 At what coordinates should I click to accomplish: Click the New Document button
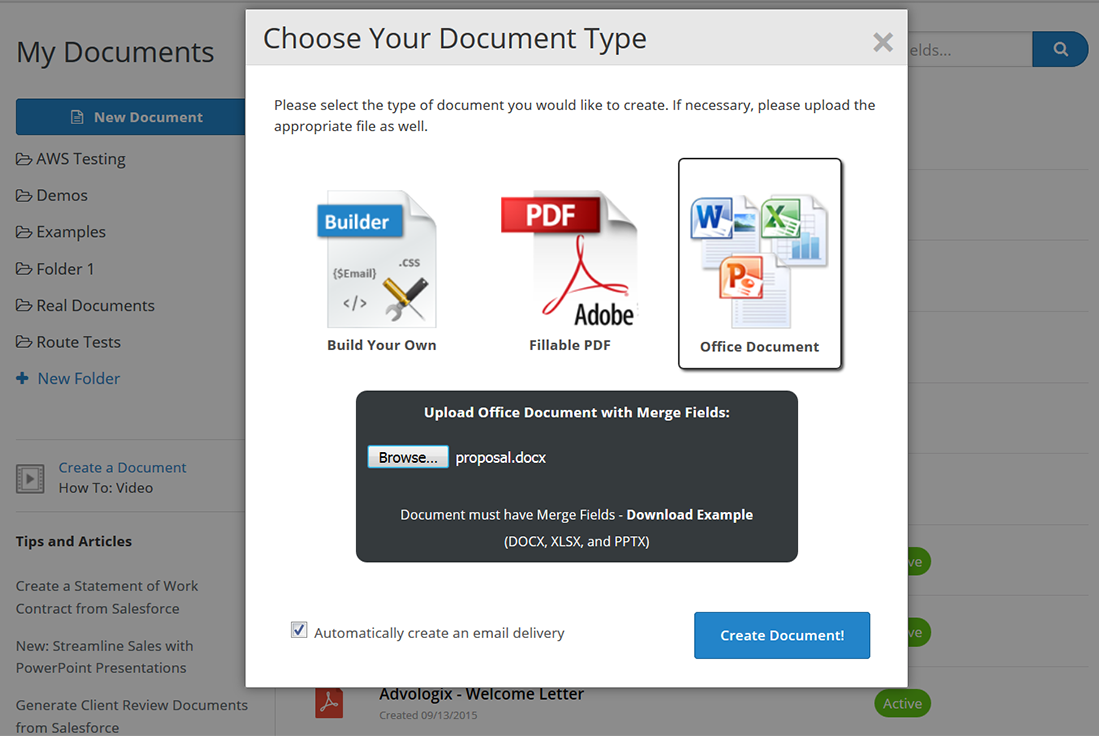point(130,117)
